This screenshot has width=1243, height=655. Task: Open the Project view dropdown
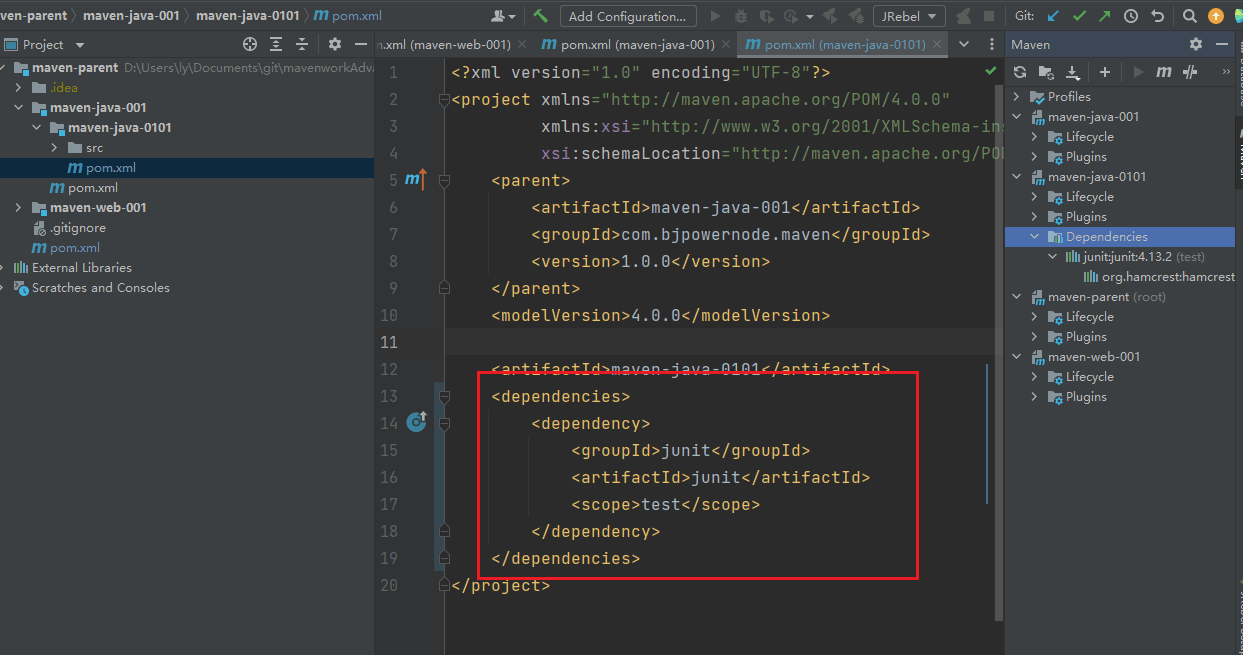(52, 44)
